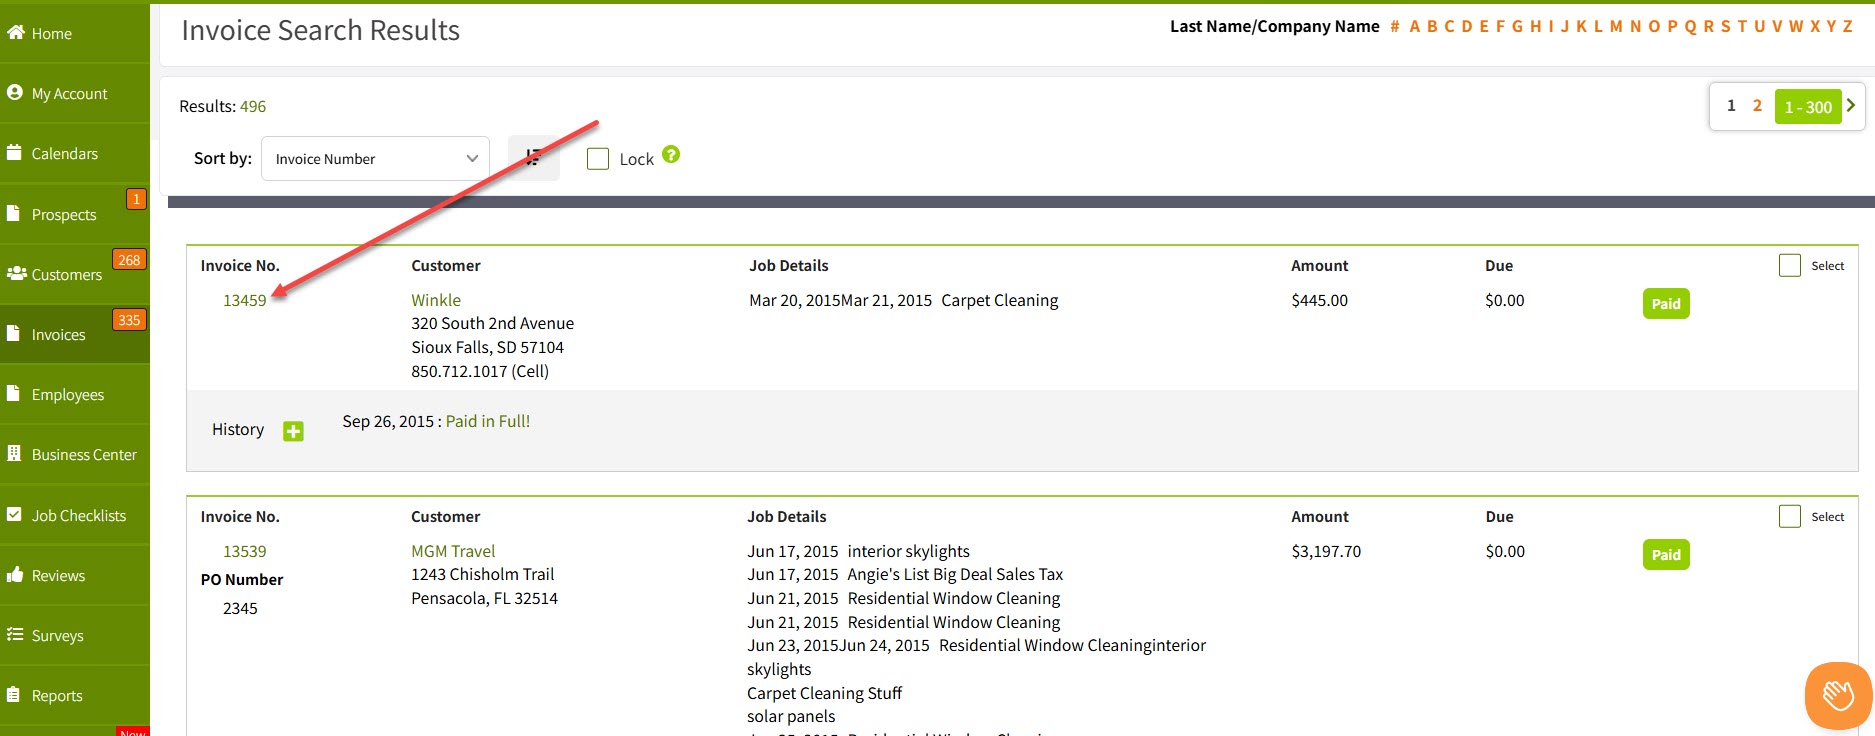Open Employees section
The image size is (1875, 736).
tap(75, 394)
